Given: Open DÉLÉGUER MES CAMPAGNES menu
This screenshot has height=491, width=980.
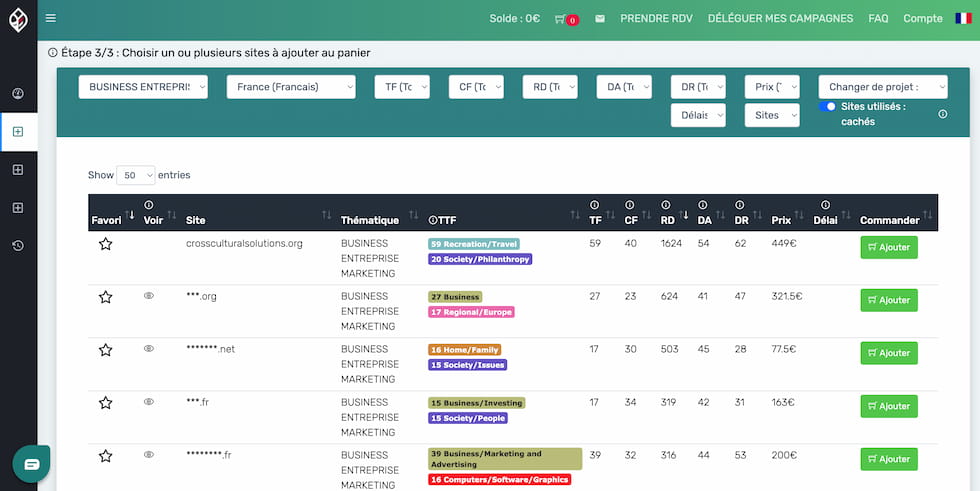Looking at the screenshot, I should tap(781, 19).
